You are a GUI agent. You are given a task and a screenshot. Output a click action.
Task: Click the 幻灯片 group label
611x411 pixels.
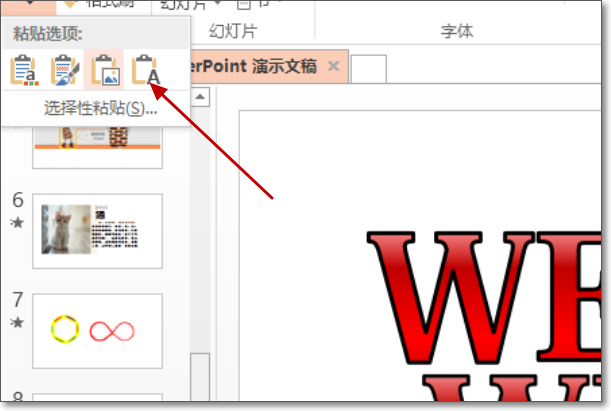[233, 31]
